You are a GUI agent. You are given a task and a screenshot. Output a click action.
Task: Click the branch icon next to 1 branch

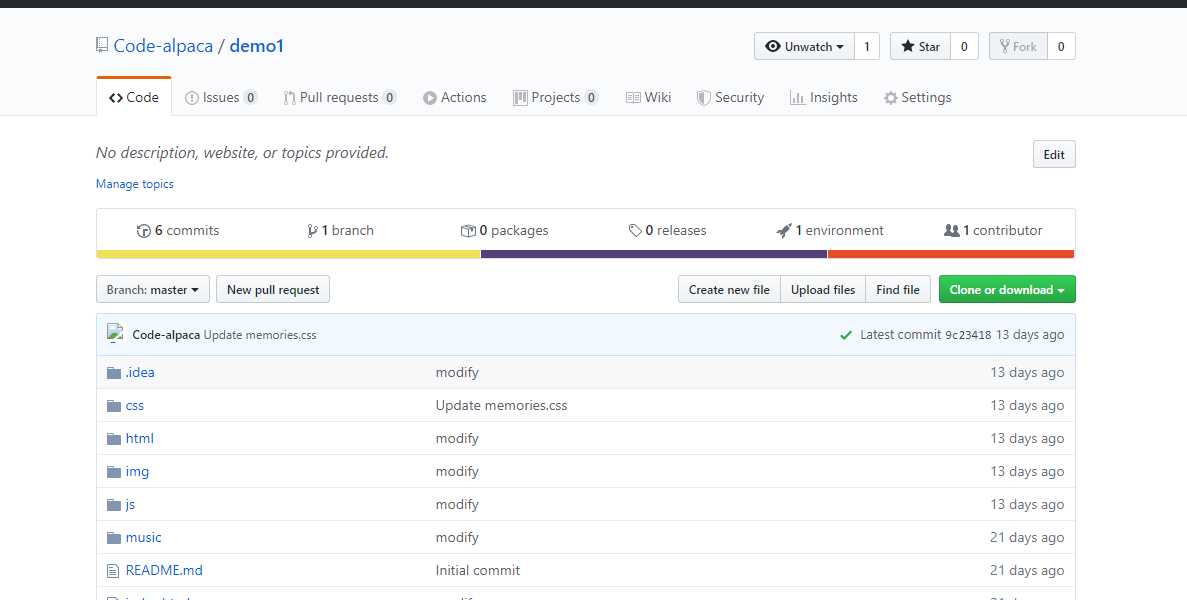[x=312, y=231]
